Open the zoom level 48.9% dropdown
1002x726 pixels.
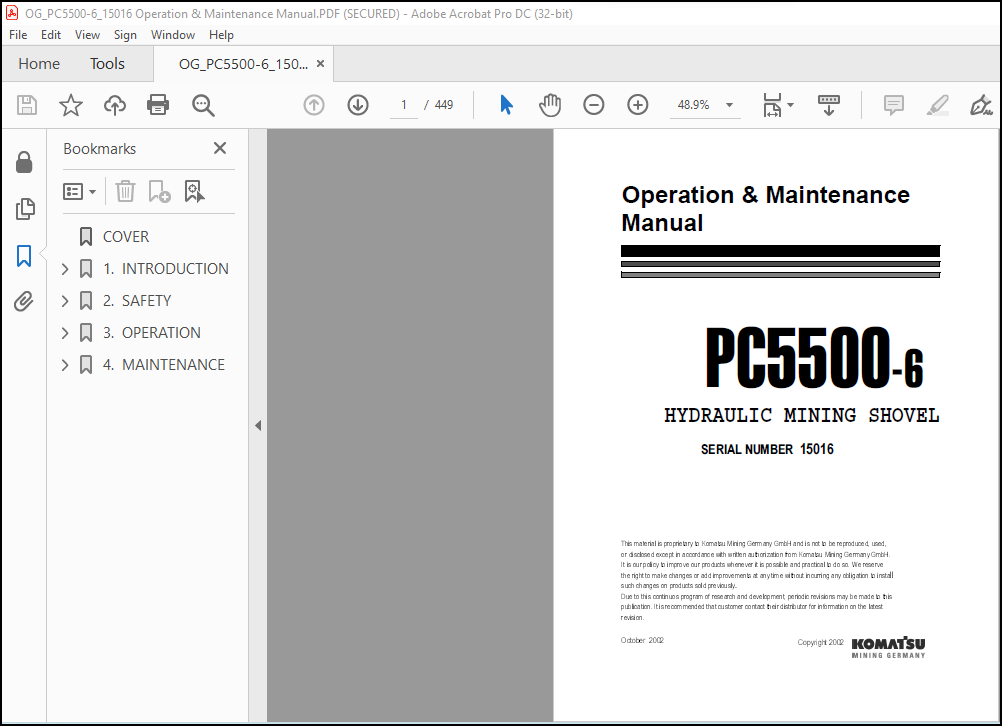(729, 105)
